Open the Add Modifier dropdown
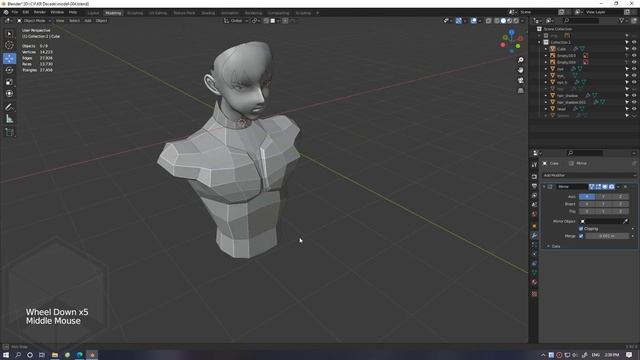 tap(589, 175)
